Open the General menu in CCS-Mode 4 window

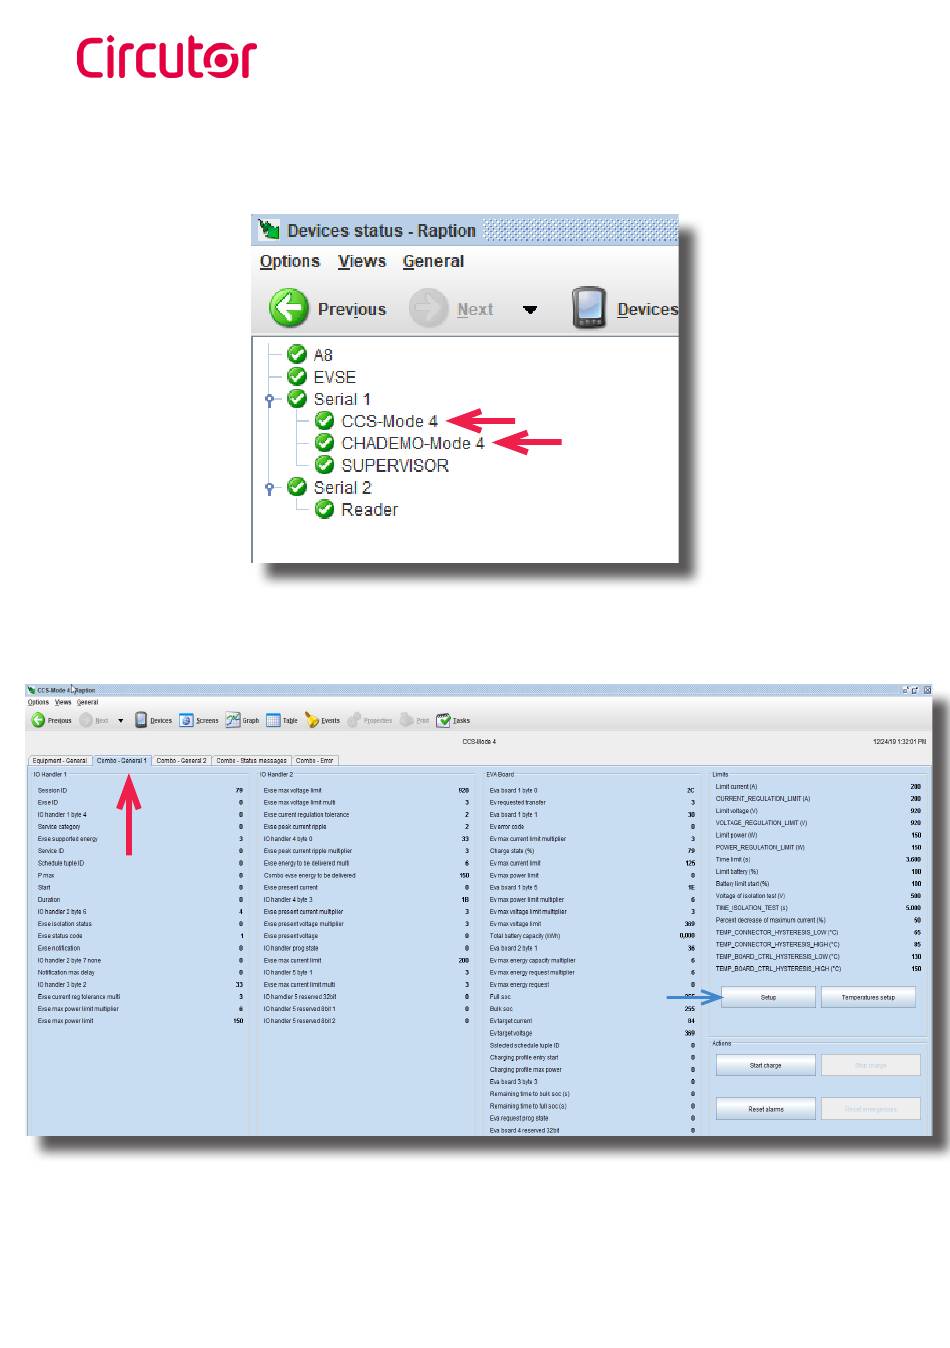(88, 702)
